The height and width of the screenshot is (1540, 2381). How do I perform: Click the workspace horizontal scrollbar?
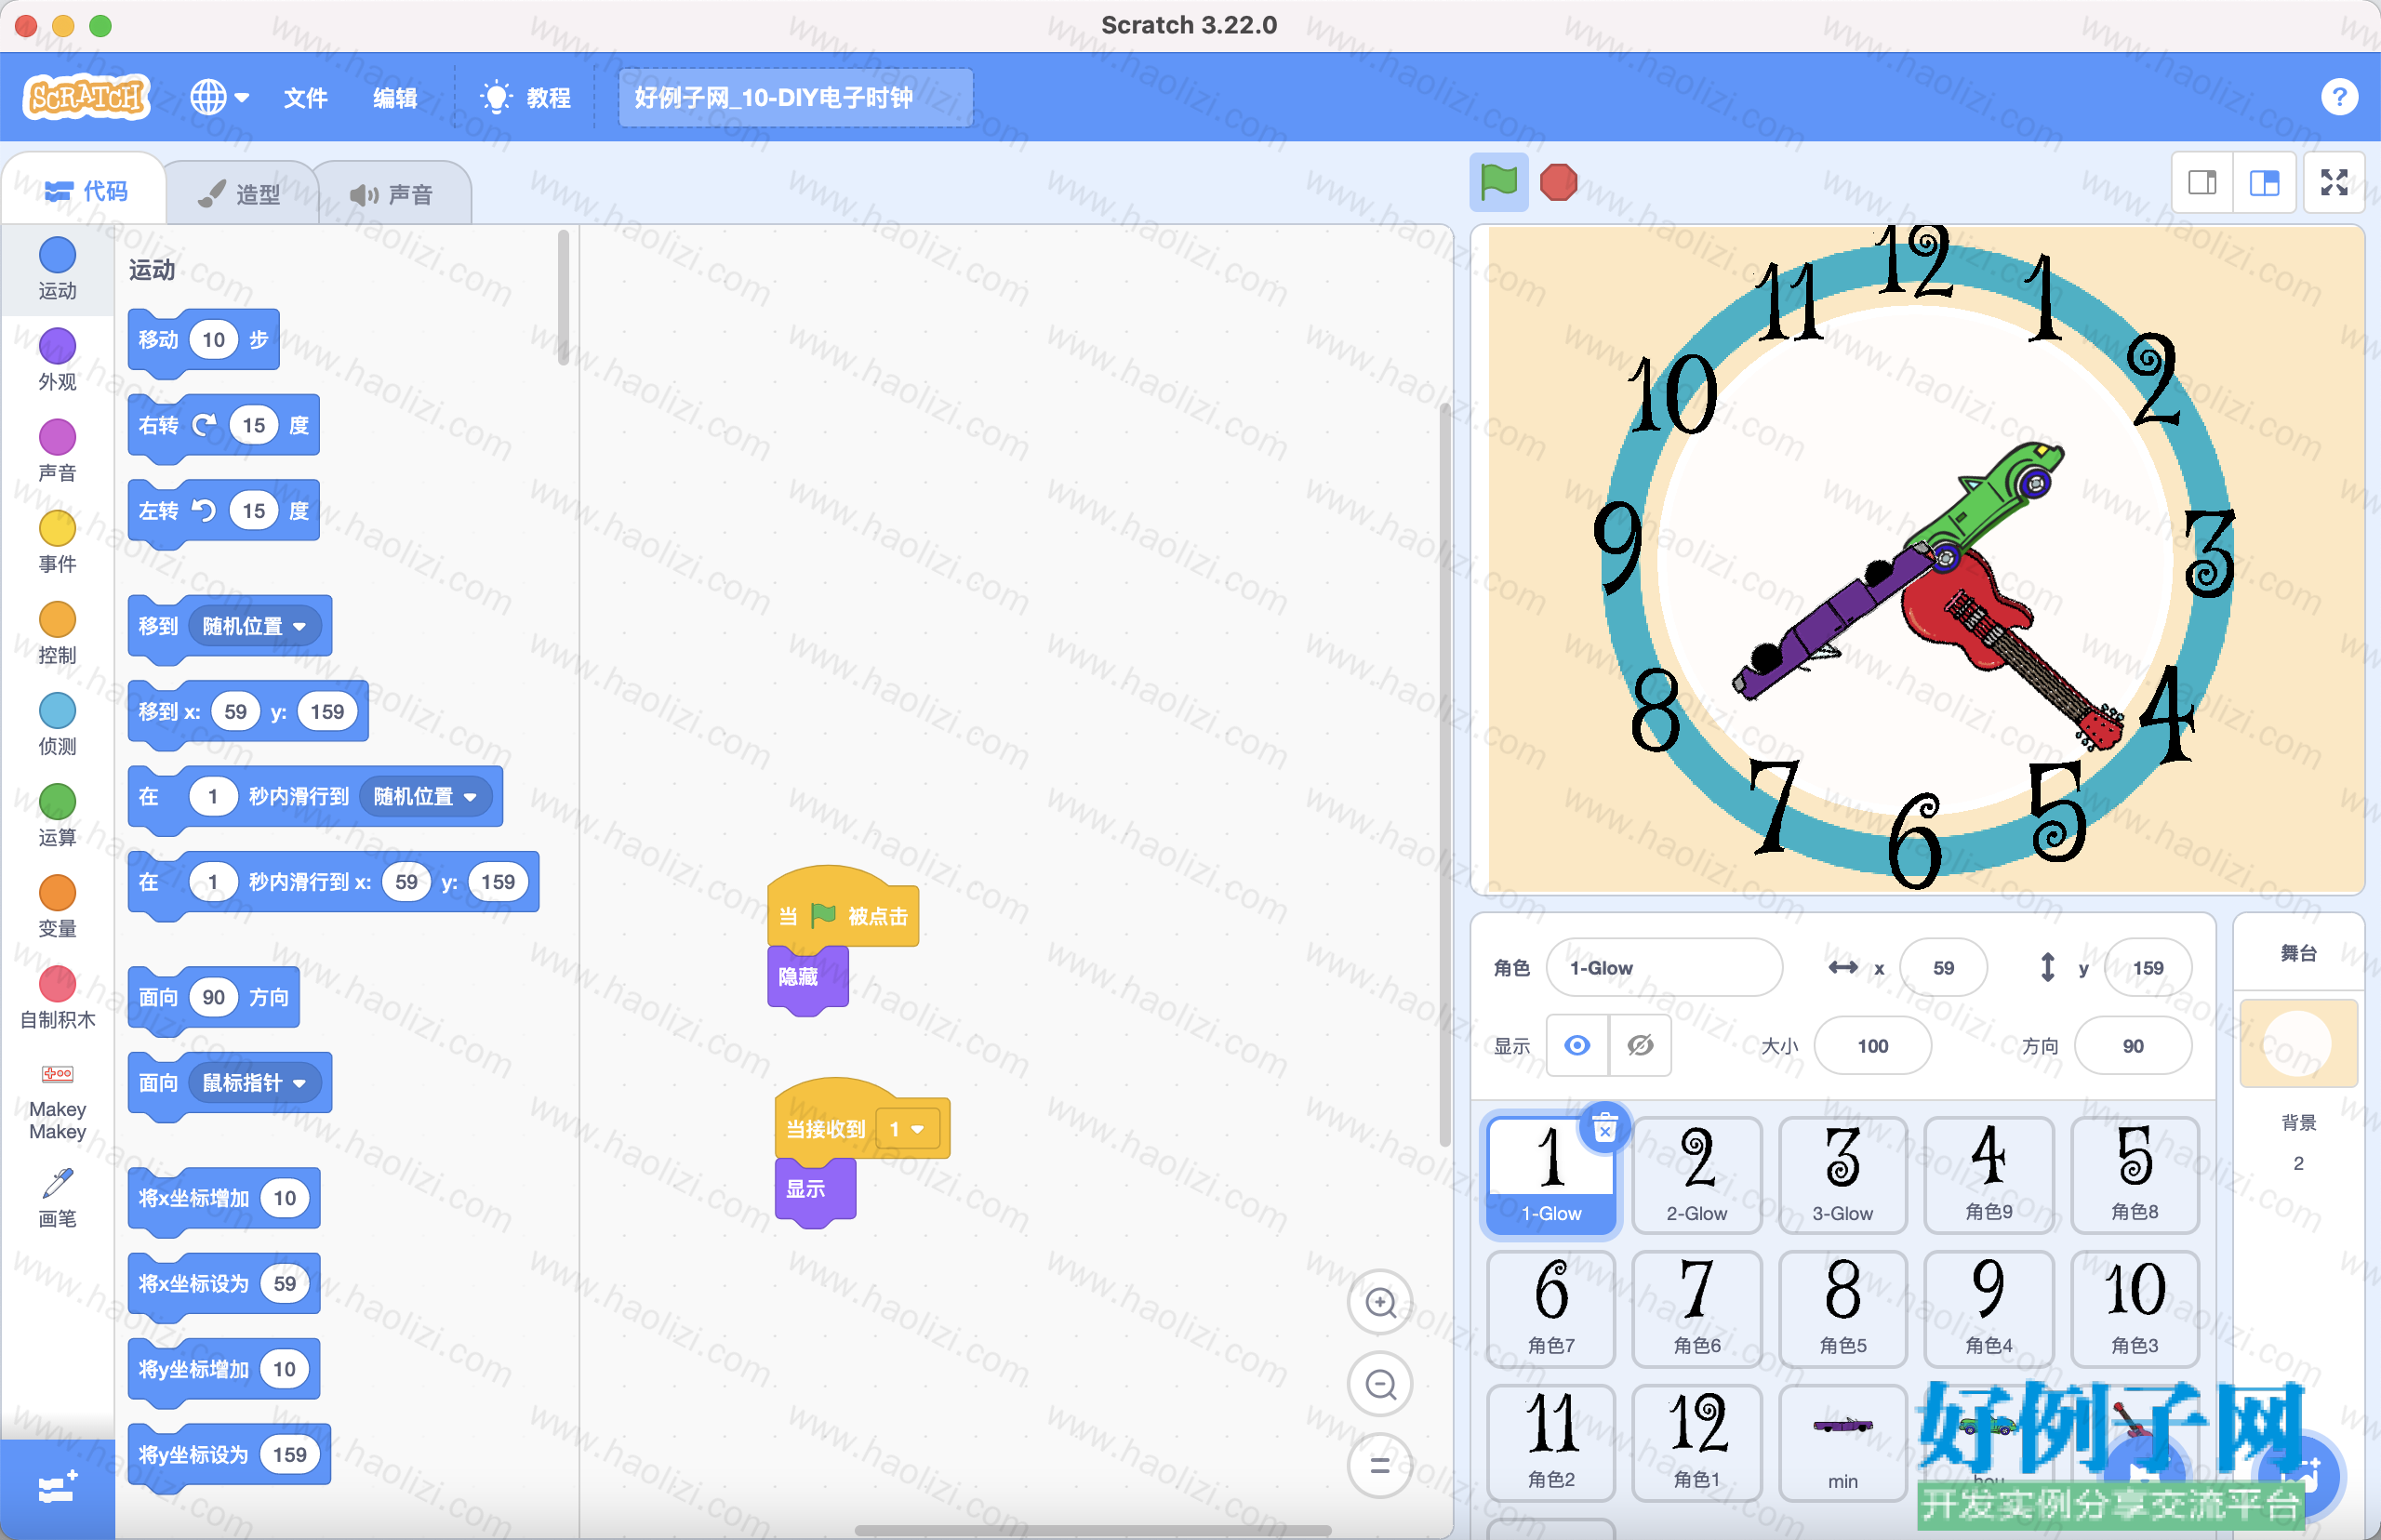1092,1530
